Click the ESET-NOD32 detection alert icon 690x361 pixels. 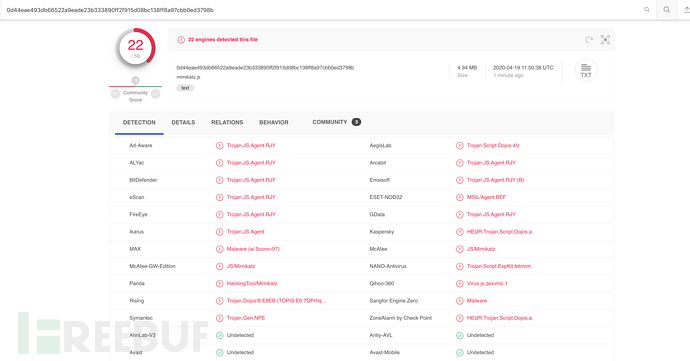click(x=460, y=197)
